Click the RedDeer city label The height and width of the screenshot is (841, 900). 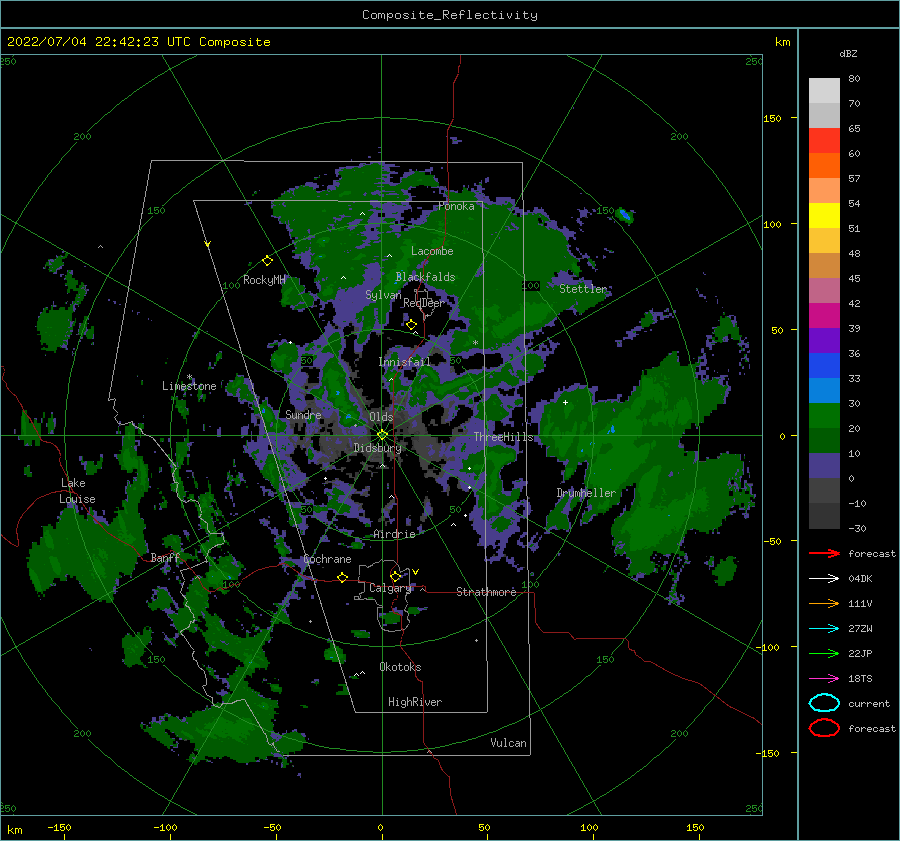424,303
